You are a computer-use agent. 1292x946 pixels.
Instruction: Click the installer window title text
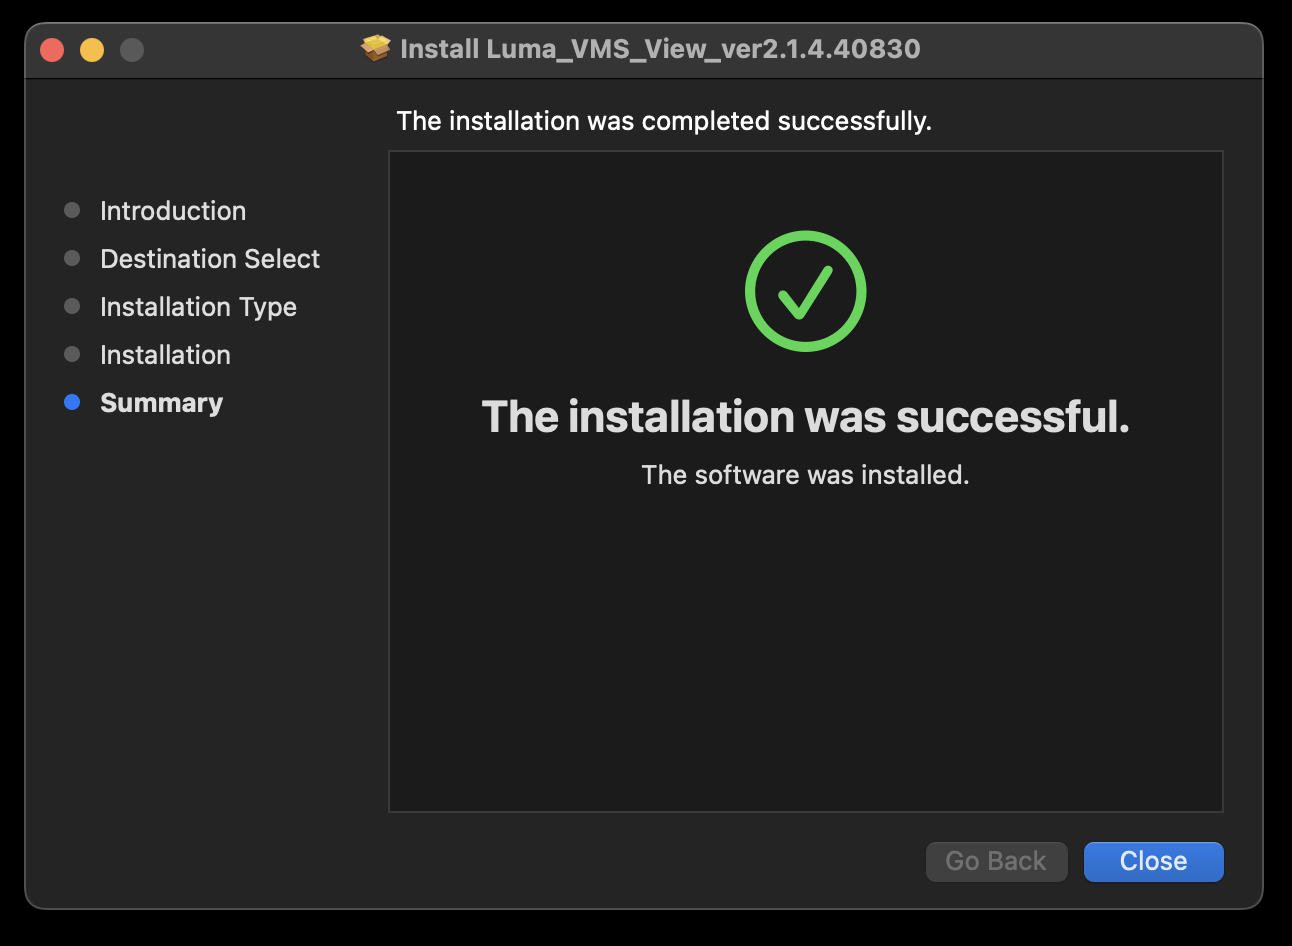click(660, 49)
